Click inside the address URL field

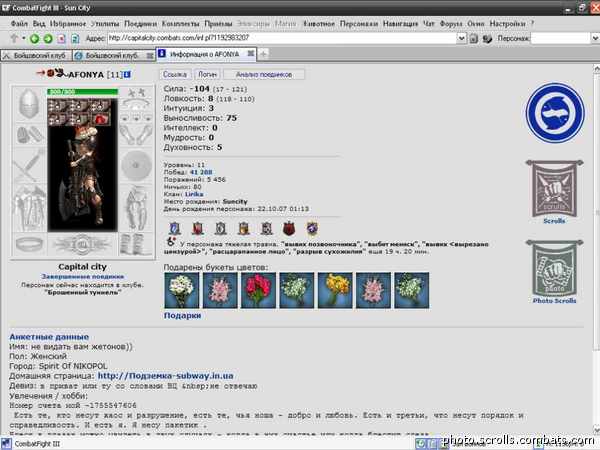[x=282, y=38]
